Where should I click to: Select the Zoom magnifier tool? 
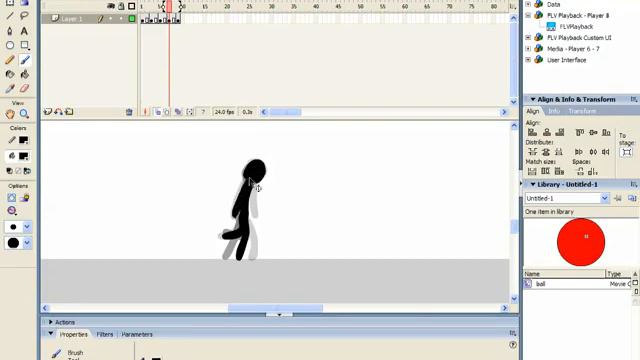coord(24,114)
